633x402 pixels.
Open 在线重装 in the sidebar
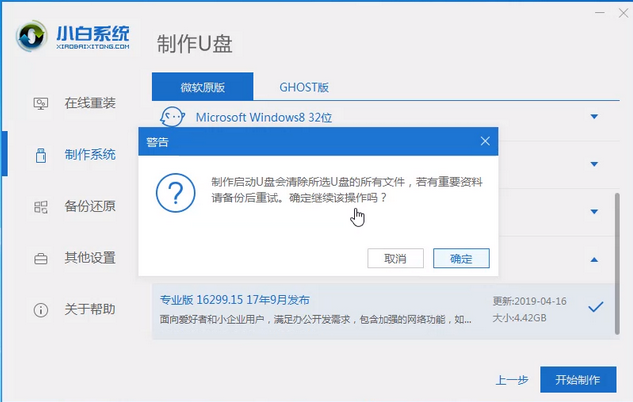pyautogui.click(x=90, y=103)
